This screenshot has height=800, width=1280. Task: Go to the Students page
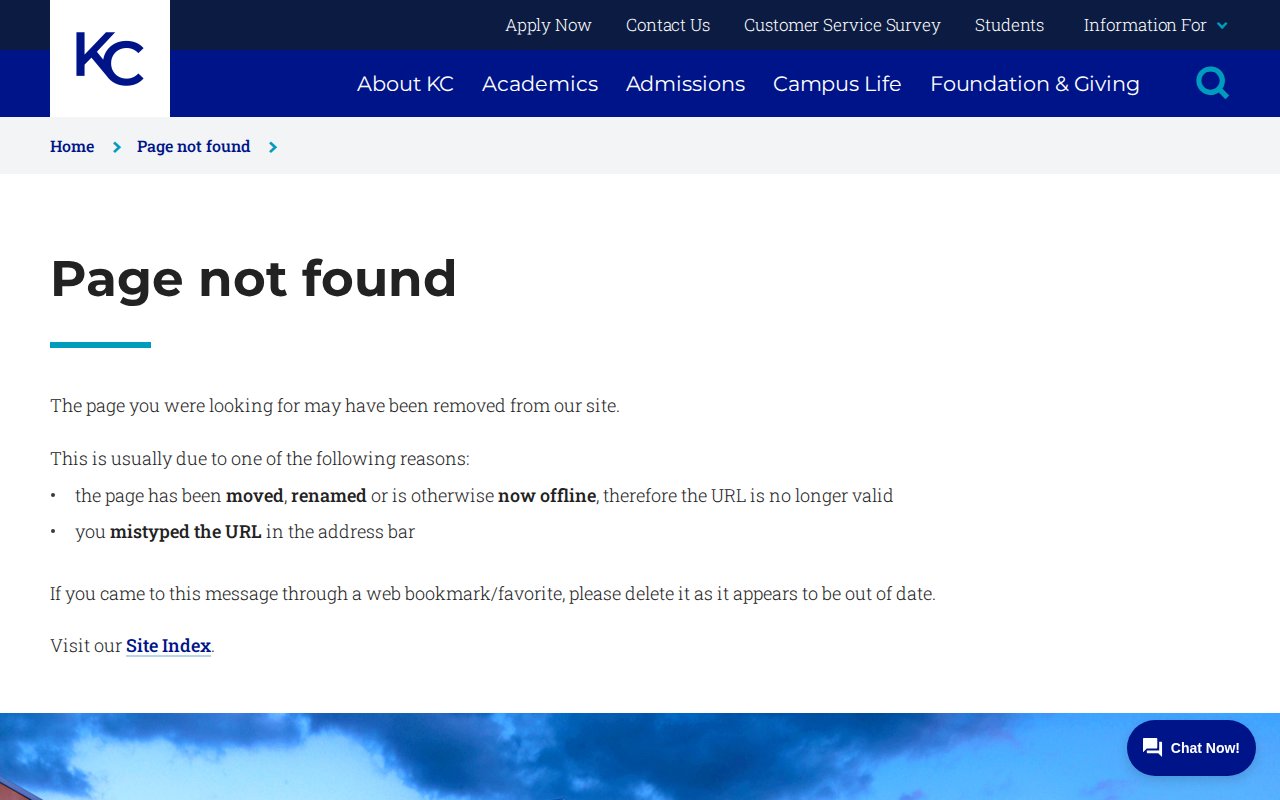pyautogui.click(x=1009, y=25)
